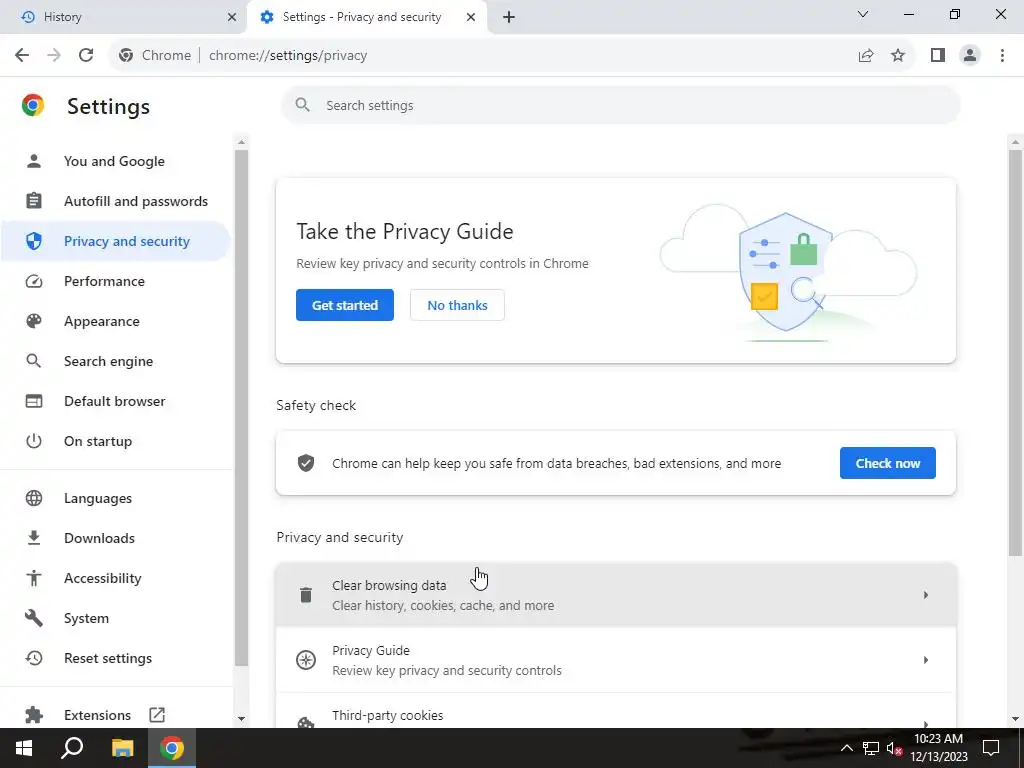Select Privacy and security in sidebar
This screenshot has width=1024, height=768.
click(x=115, y=241)
